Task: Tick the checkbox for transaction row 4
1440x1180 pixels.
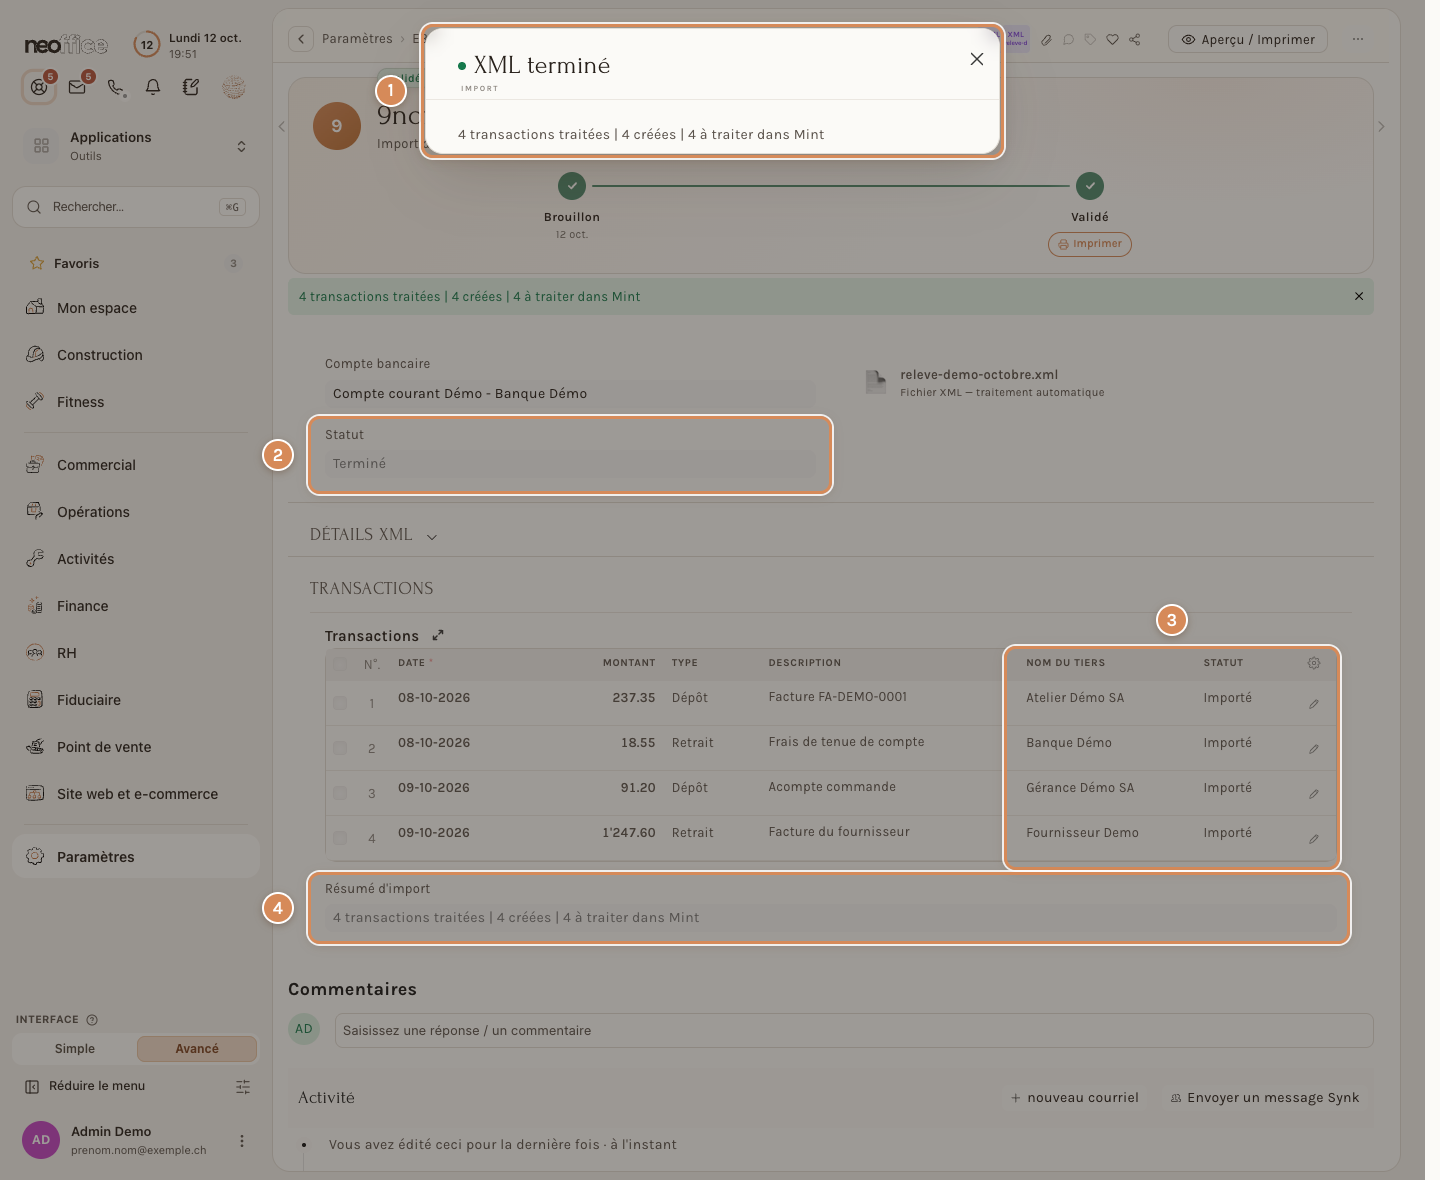Action: coord(340,838)
